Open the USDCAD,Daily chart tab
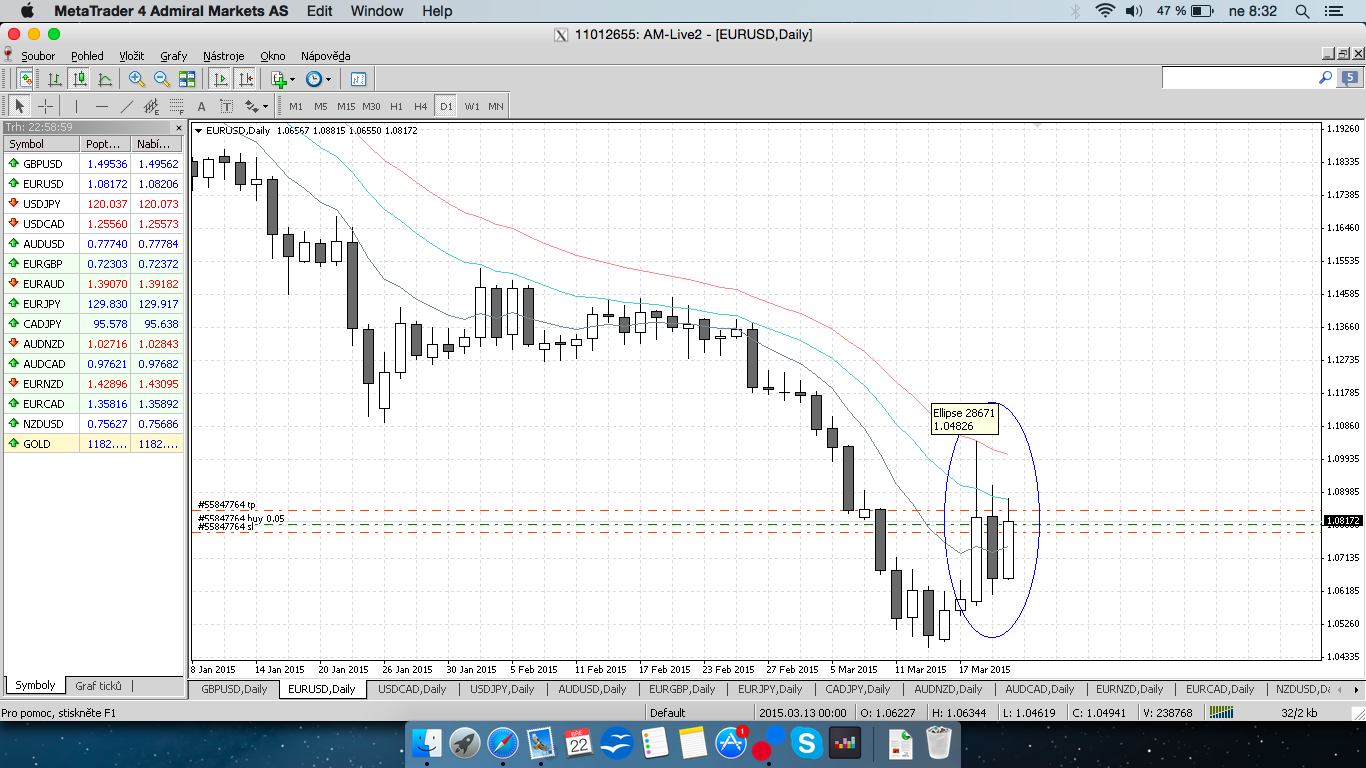Image resolution: width=1366 pixels, height=768 pixels. click(x=413, y=689)
